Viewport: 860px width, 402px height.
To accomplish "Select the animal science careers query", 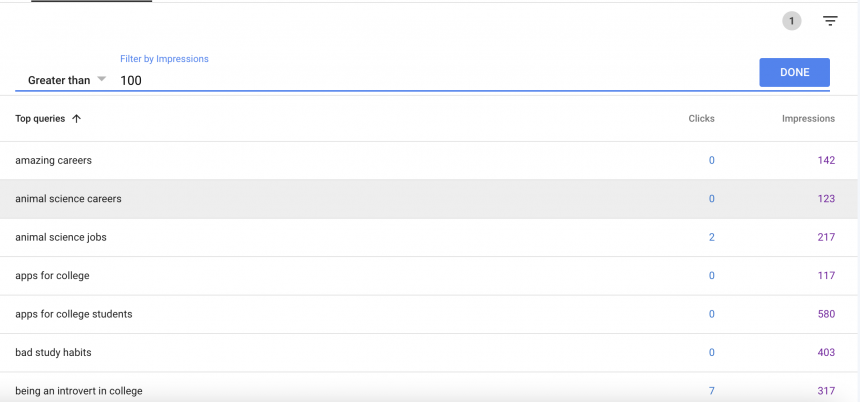I will (68, 199).
